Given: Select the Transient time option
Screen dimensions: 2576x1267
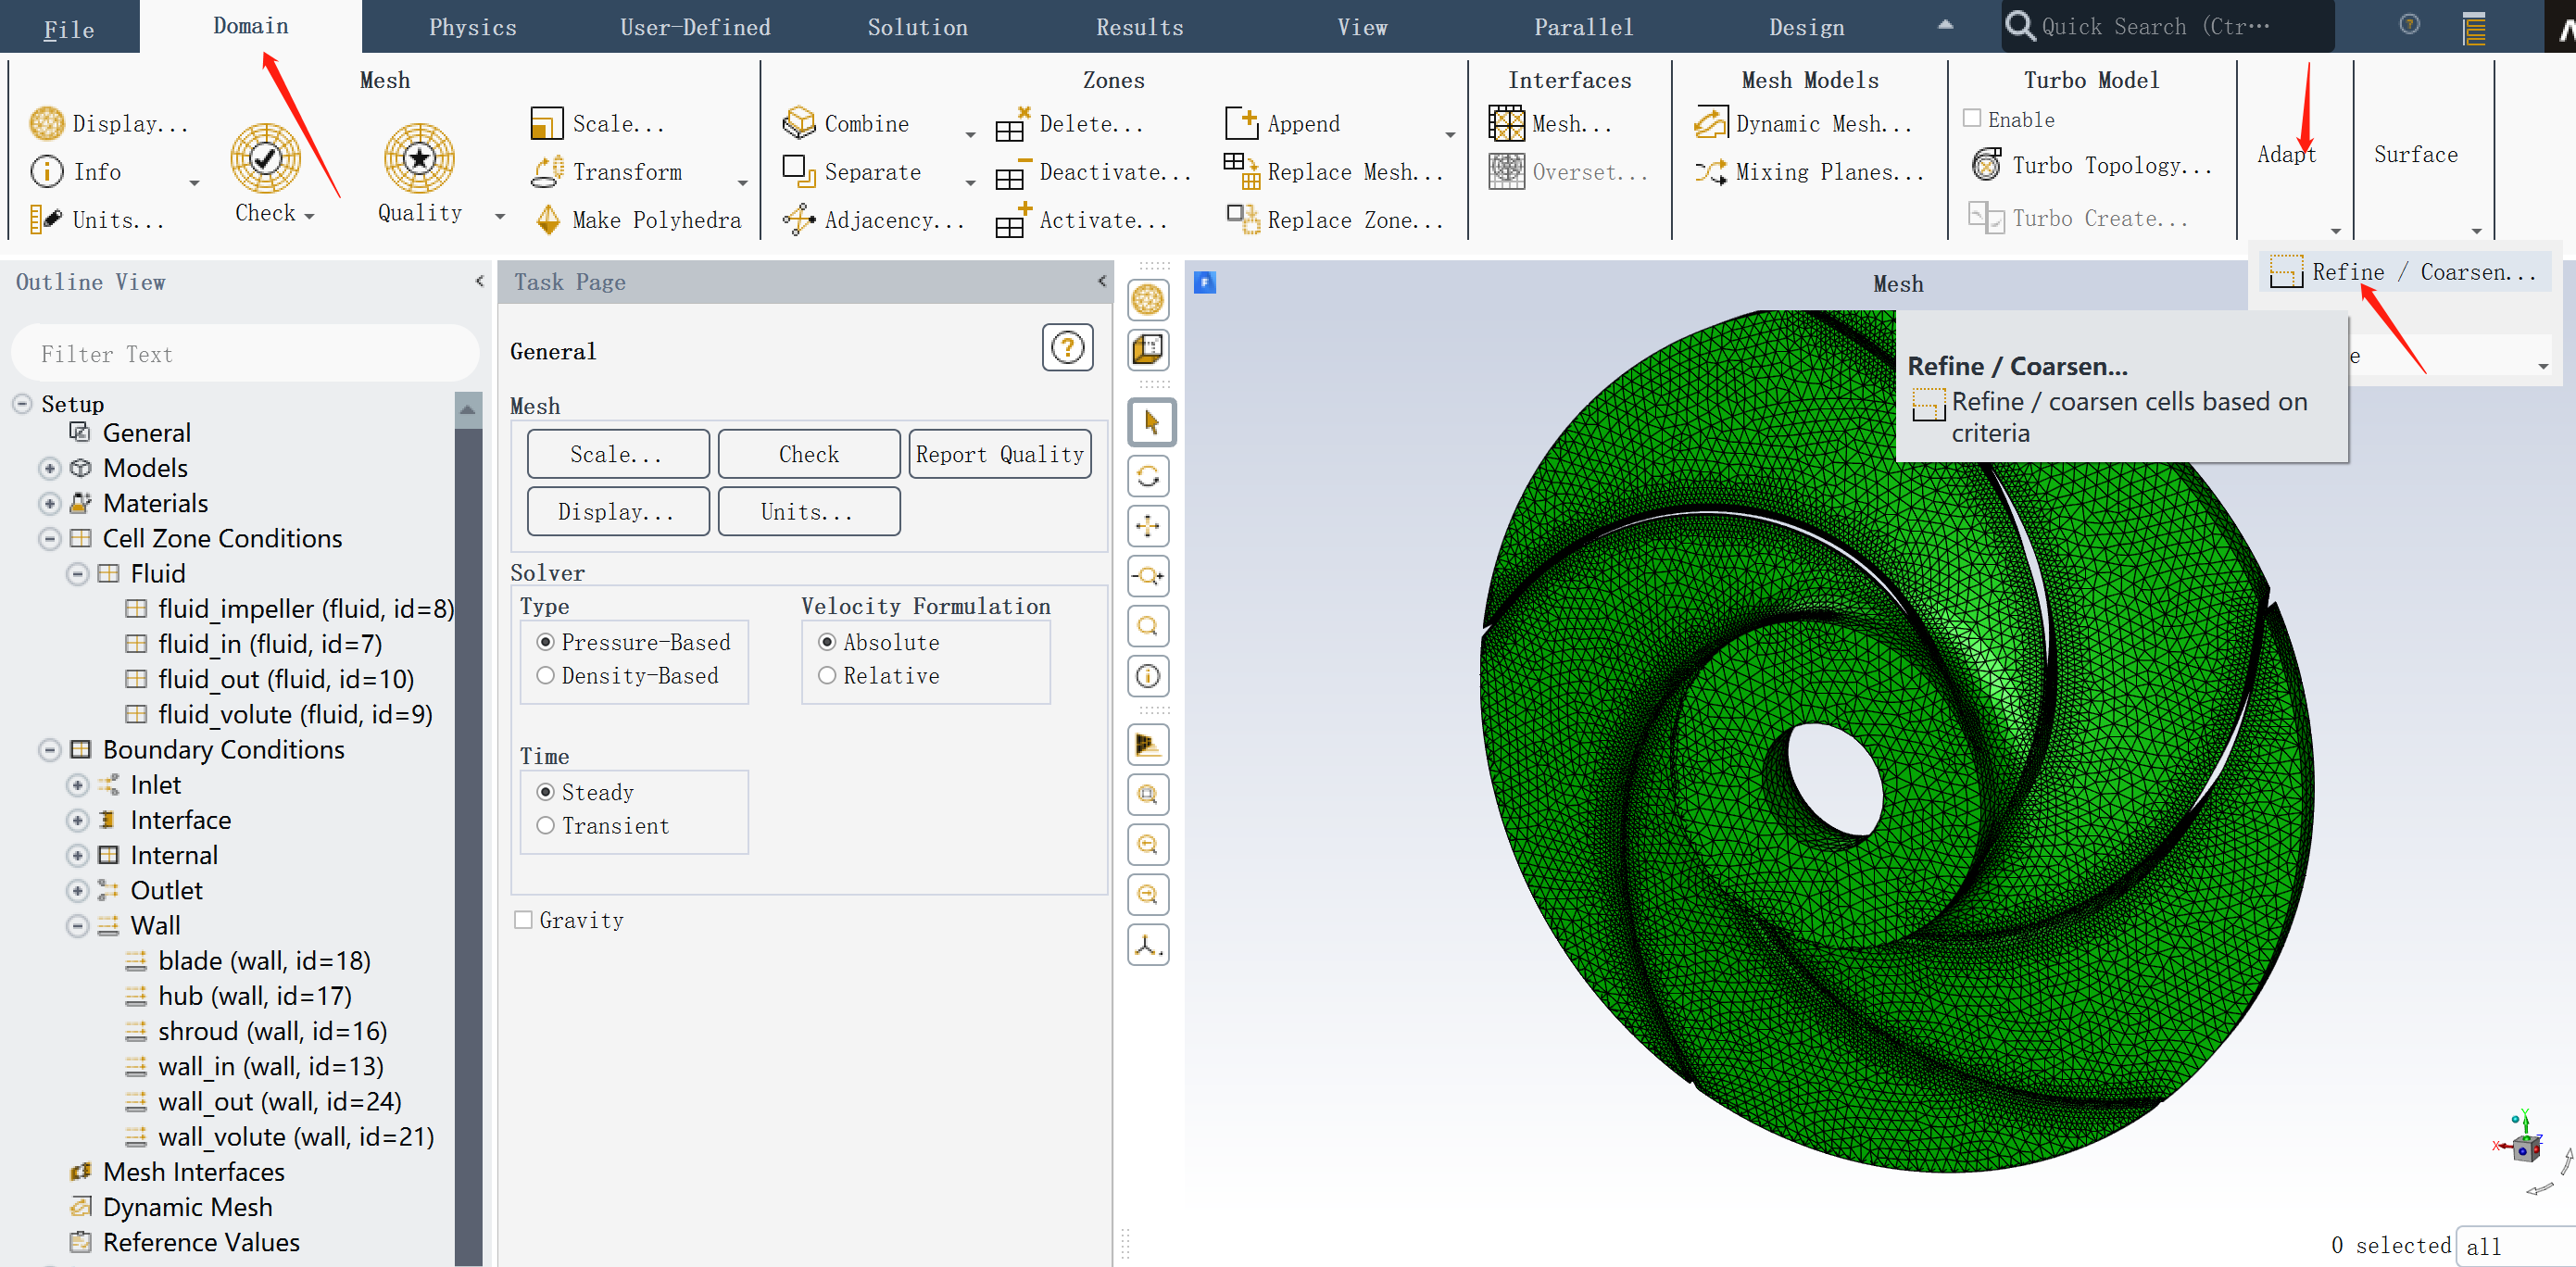Looking at the screenshot, I should coord(546,826).
